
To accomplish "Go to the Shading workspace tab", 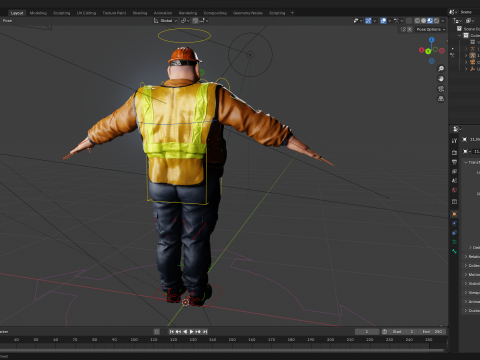I will (140, 13).
